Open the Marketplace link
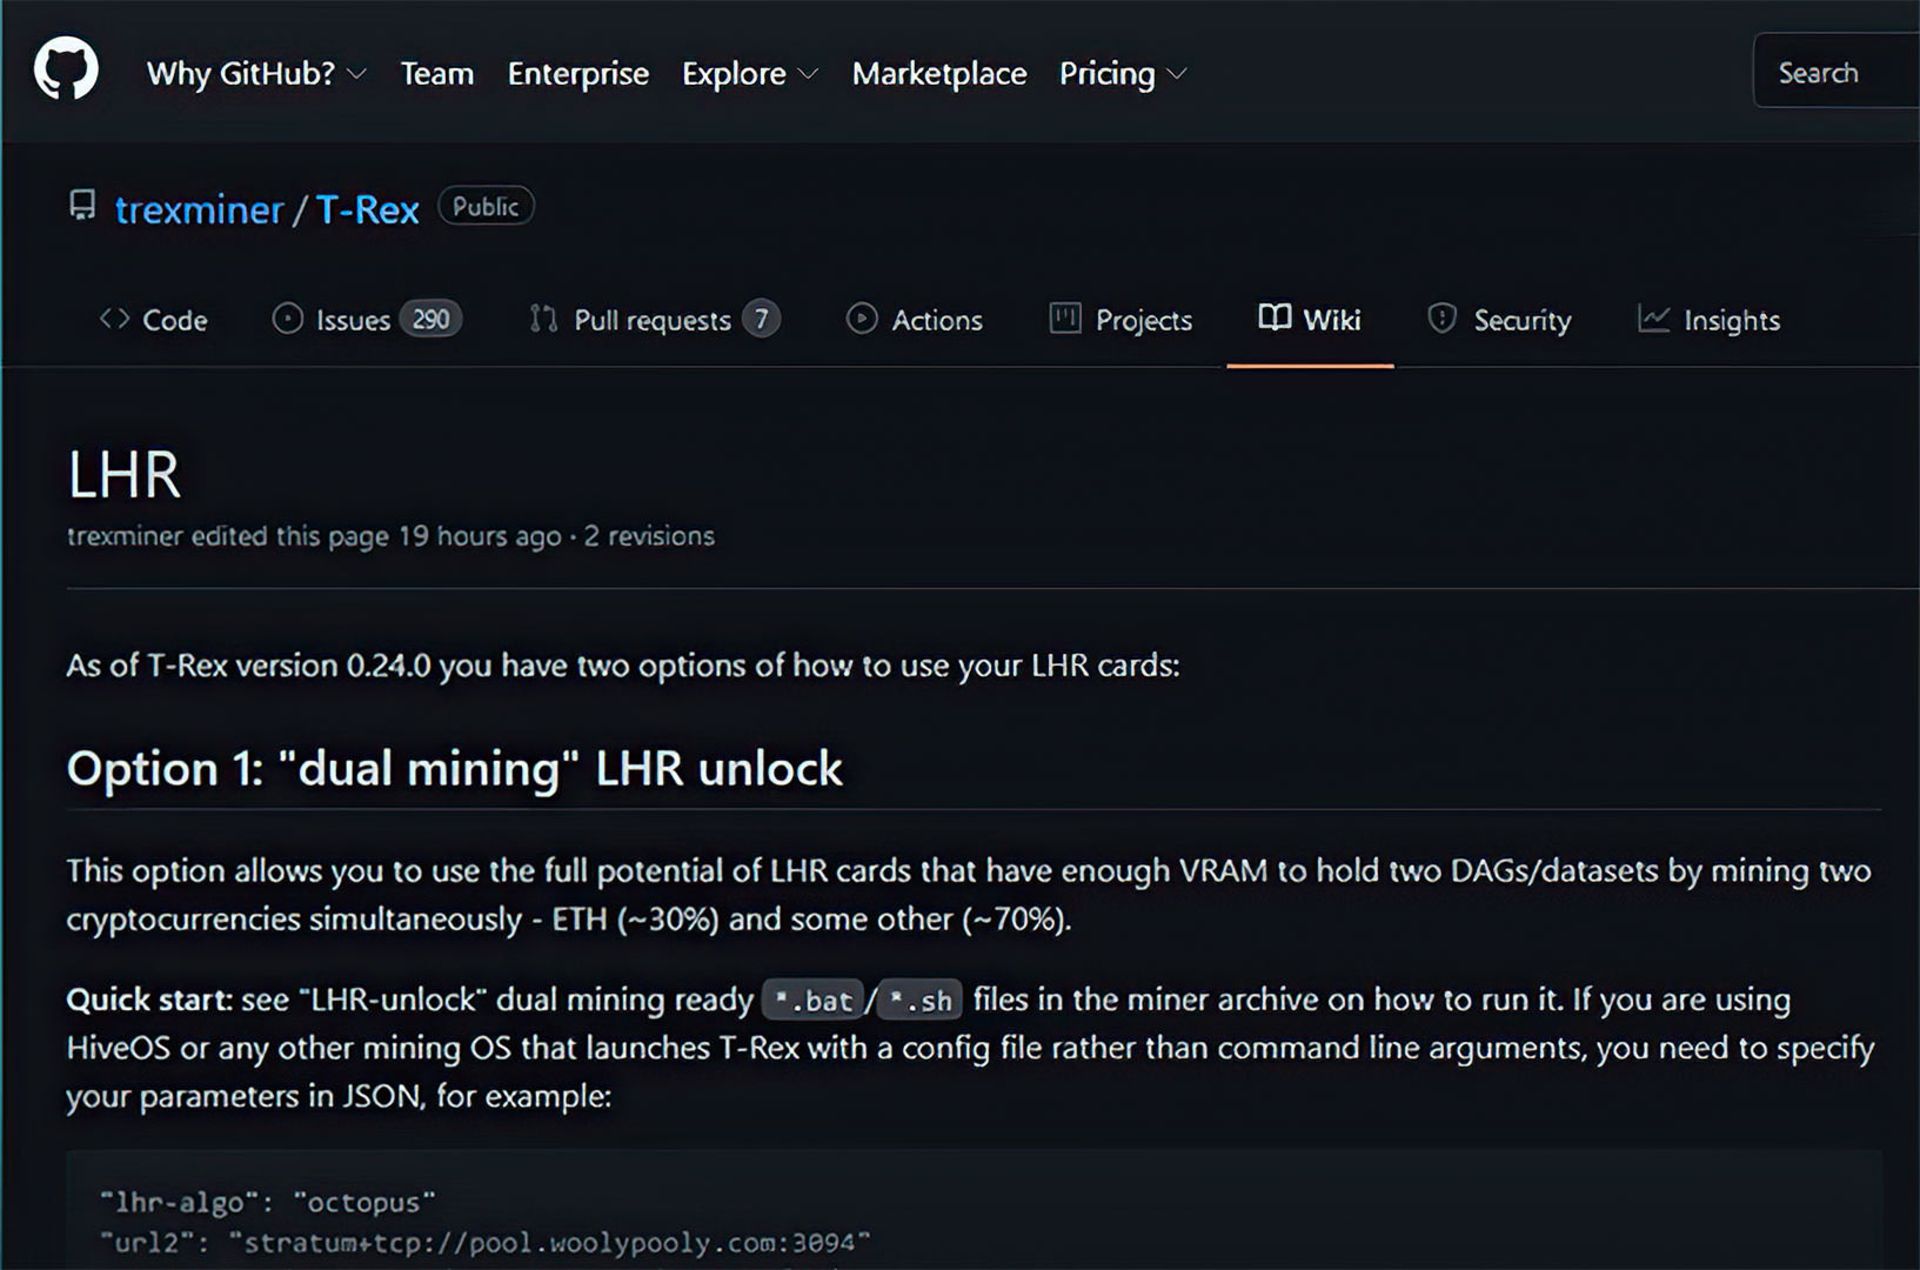 point(939,73)
